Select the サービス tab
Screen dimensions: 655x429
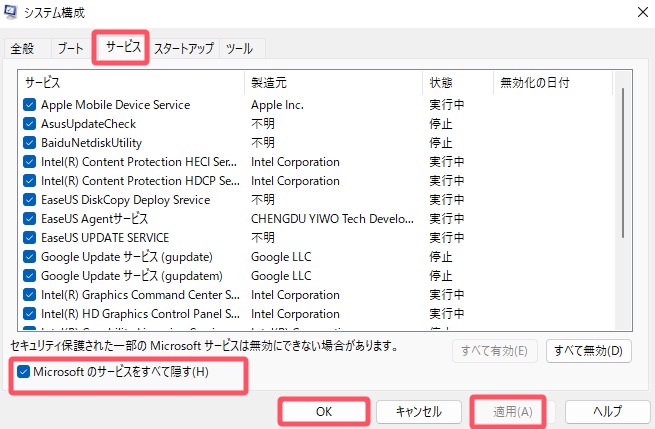123,46
